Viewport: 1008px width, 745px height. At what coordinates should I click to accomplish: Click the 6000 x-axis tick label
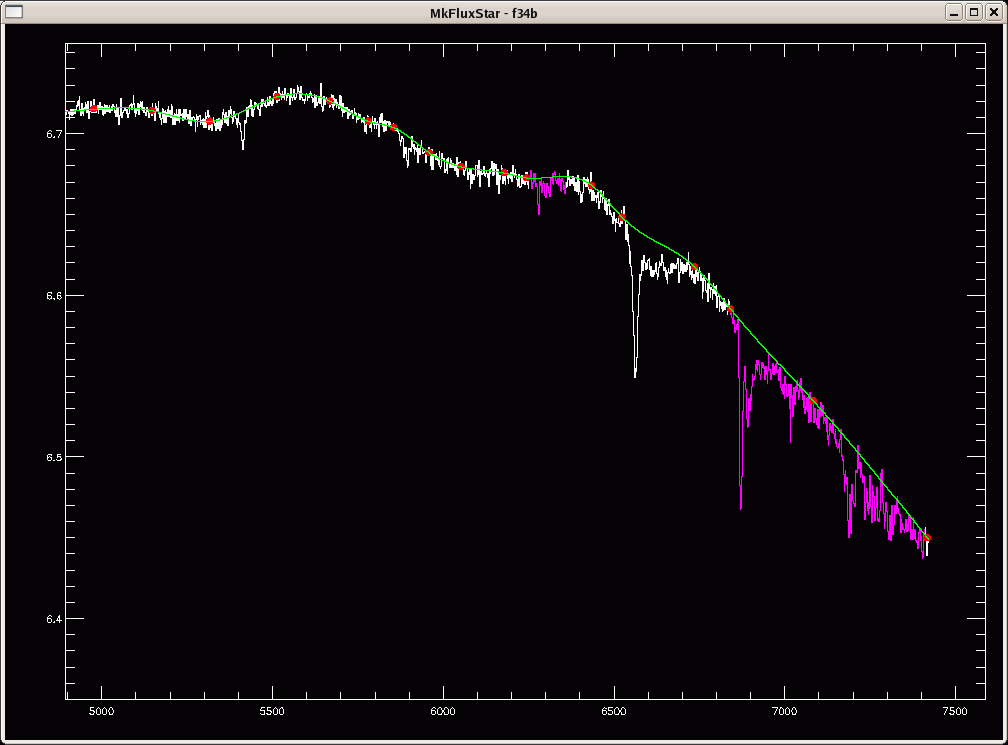(443, 711)
